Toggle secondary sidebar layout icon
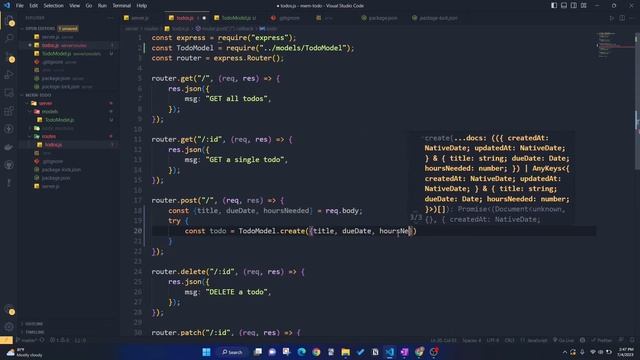640x360 pixels. [x=573, y=6]
